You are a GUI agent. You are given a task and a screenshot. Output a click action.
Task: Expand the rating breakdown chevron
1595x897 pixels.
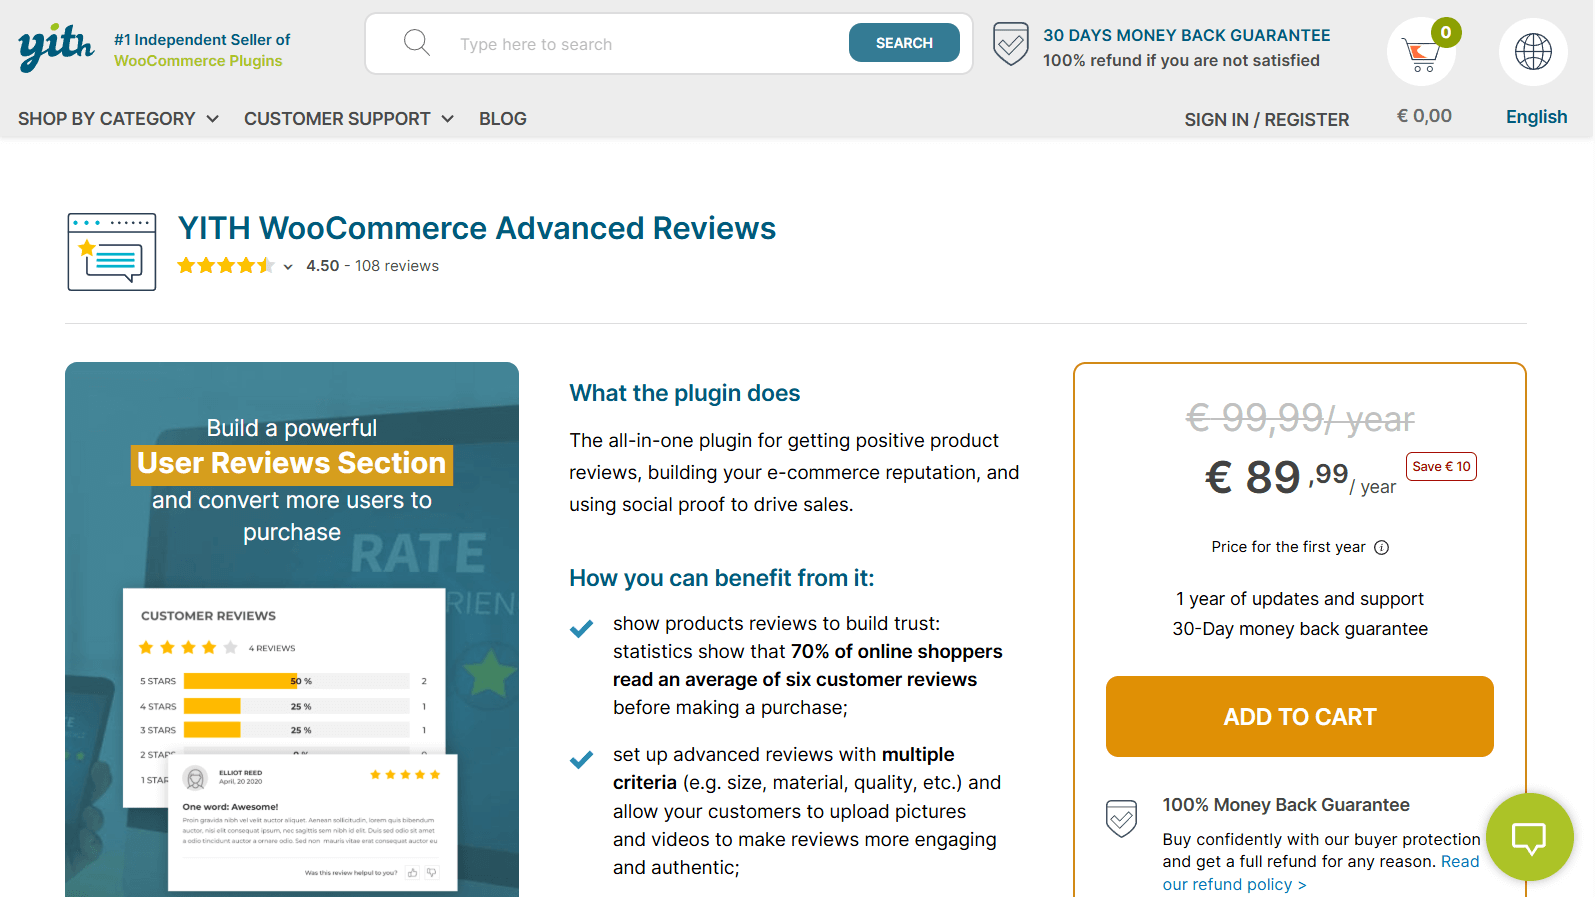coord(288,267)
